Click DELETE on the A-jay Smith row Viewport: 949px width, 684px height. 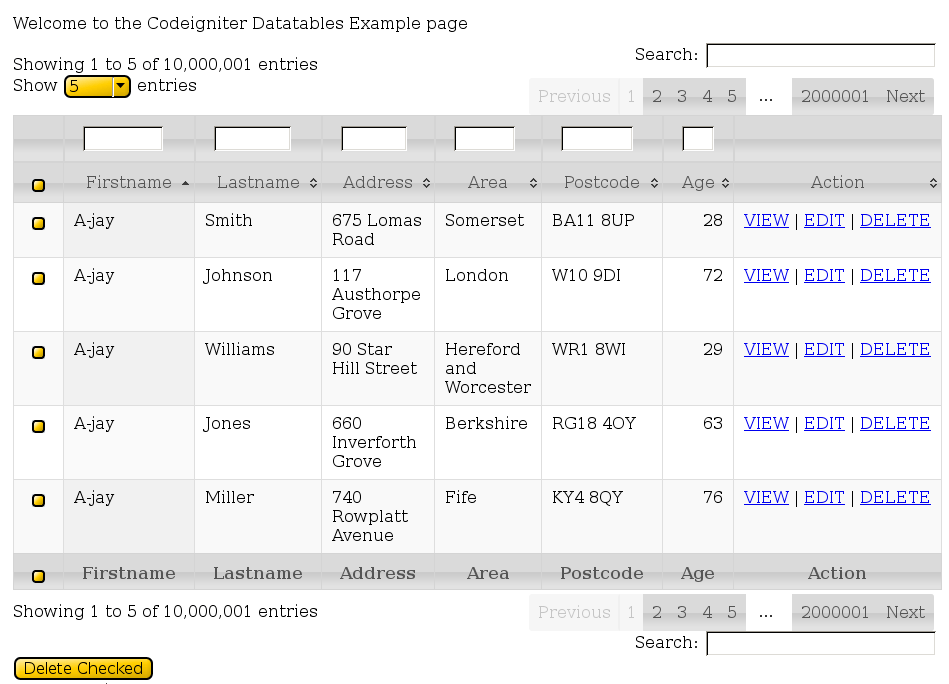tap(895, 220)
